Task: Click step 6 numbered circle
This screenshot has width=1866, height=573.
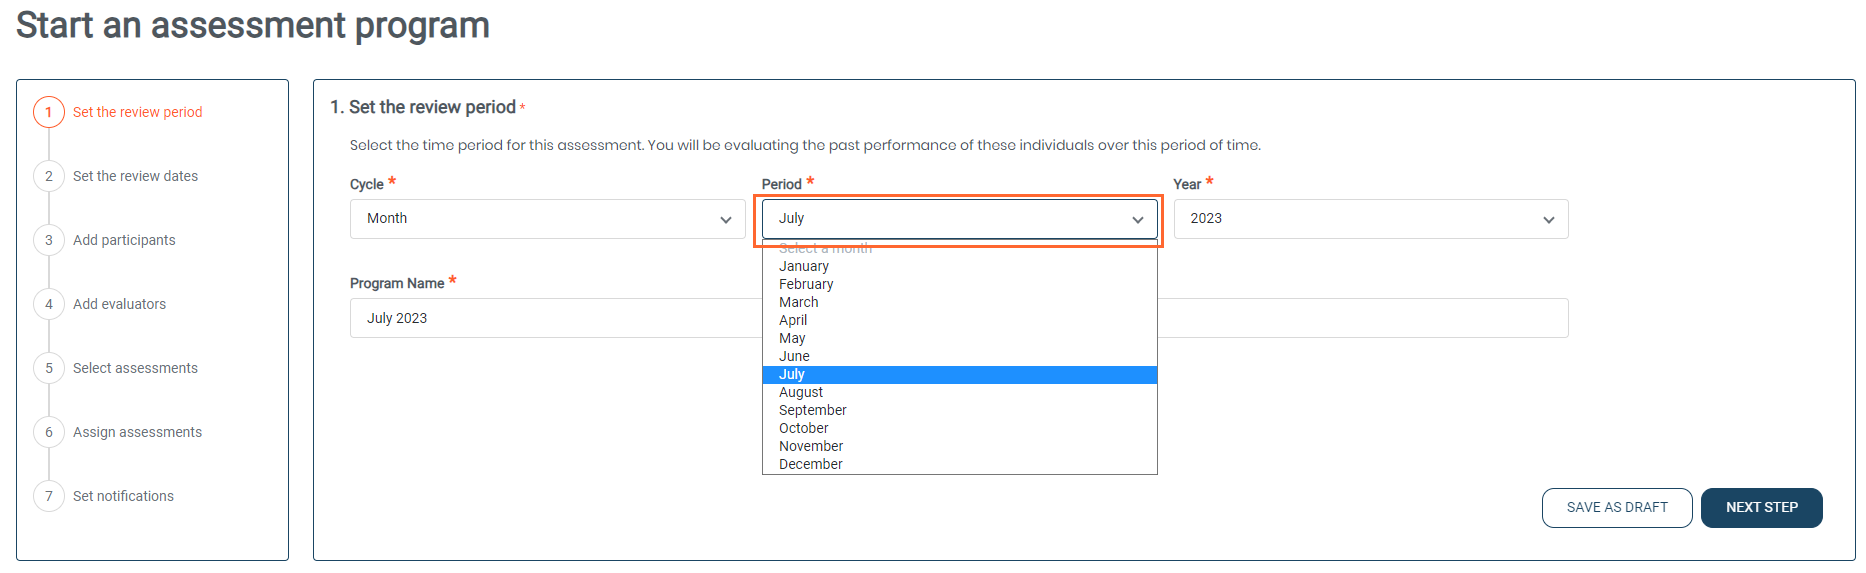Action: (49, 432)
